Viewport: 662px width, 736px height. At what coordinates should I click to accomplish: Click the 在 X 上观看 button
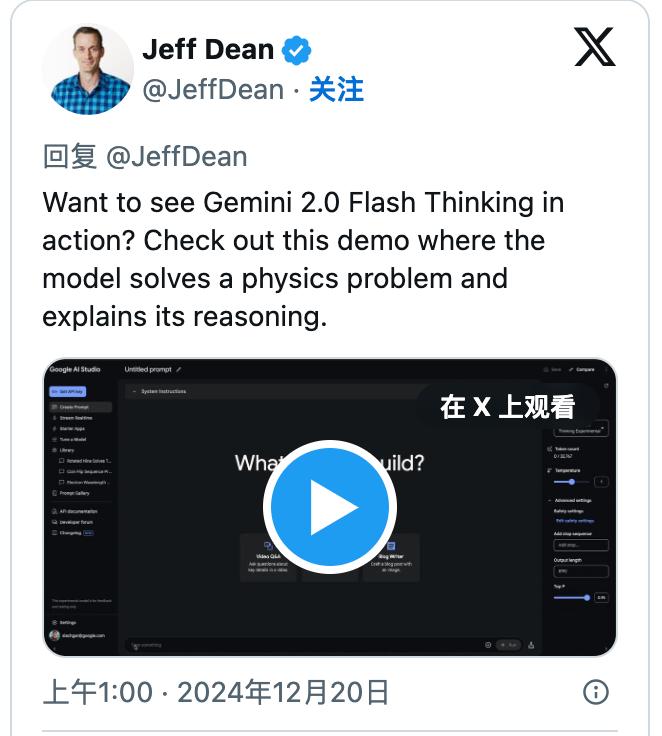(x=508, y=406)
